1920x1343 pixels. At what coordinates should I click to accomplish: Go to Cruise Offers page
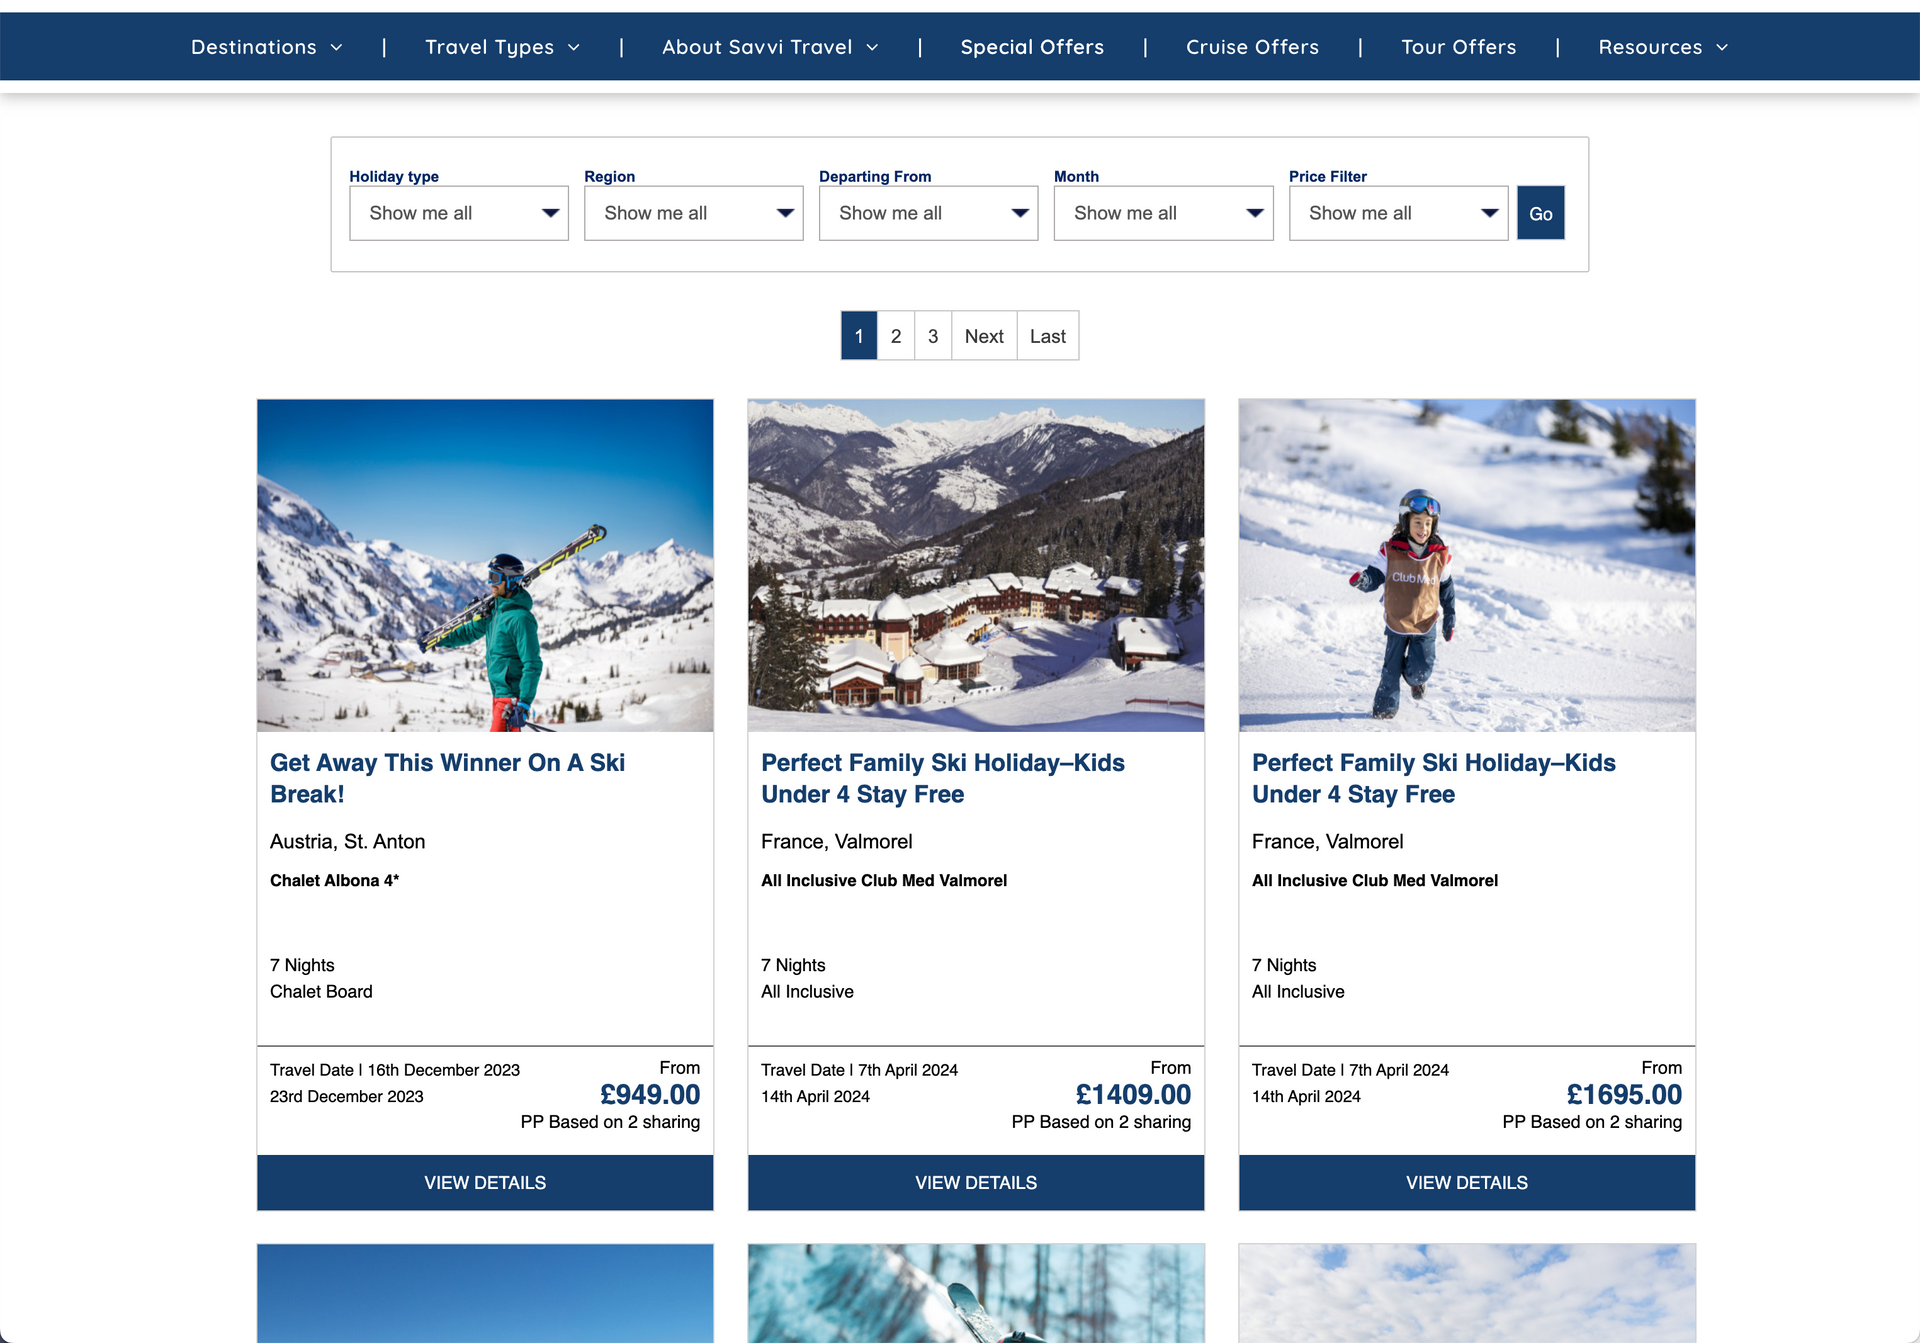point(1252,47)
